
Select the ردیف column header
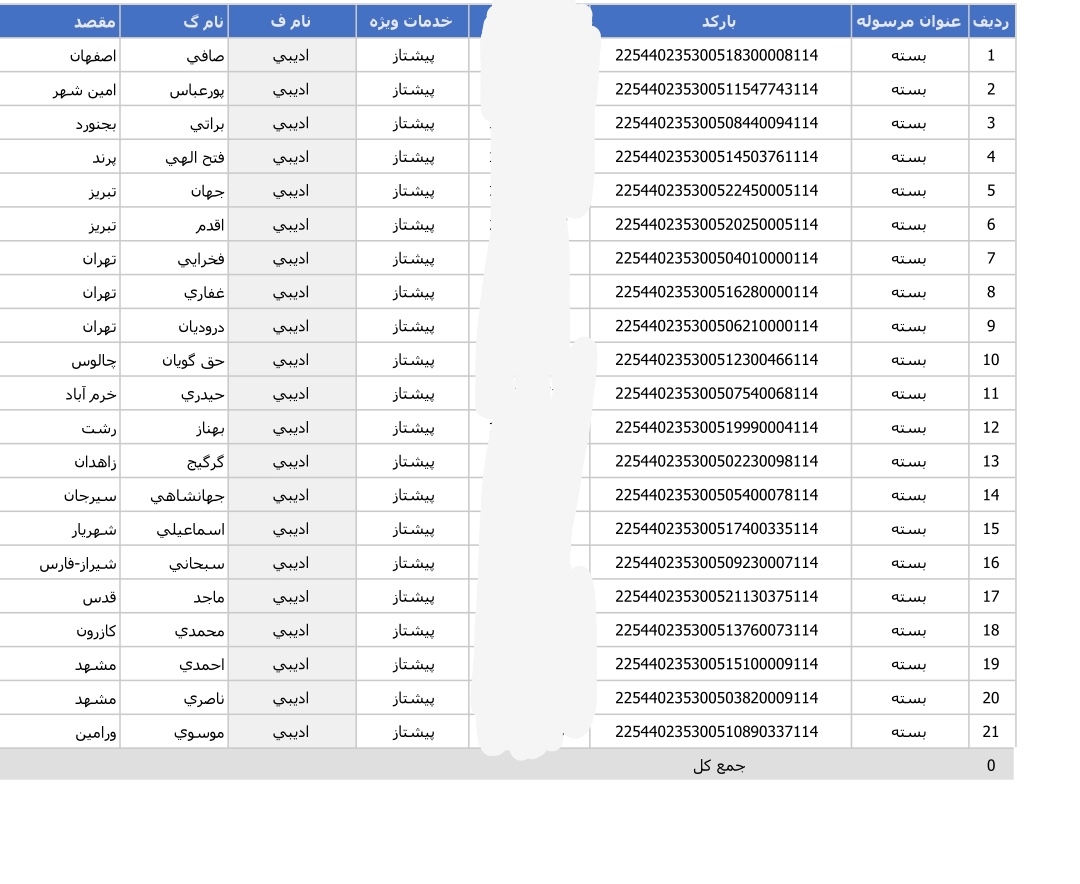991,21
